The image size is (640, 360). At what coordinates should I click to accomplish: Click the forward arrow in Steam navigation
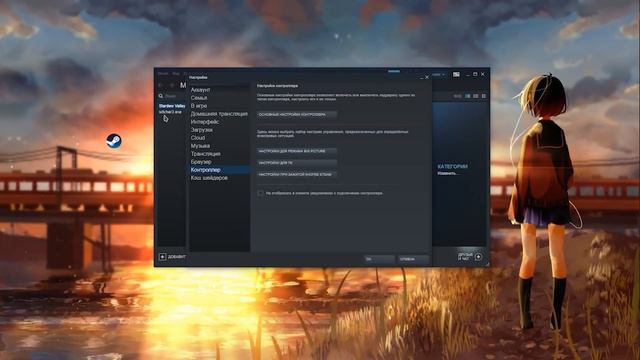[x=171, y=85]
